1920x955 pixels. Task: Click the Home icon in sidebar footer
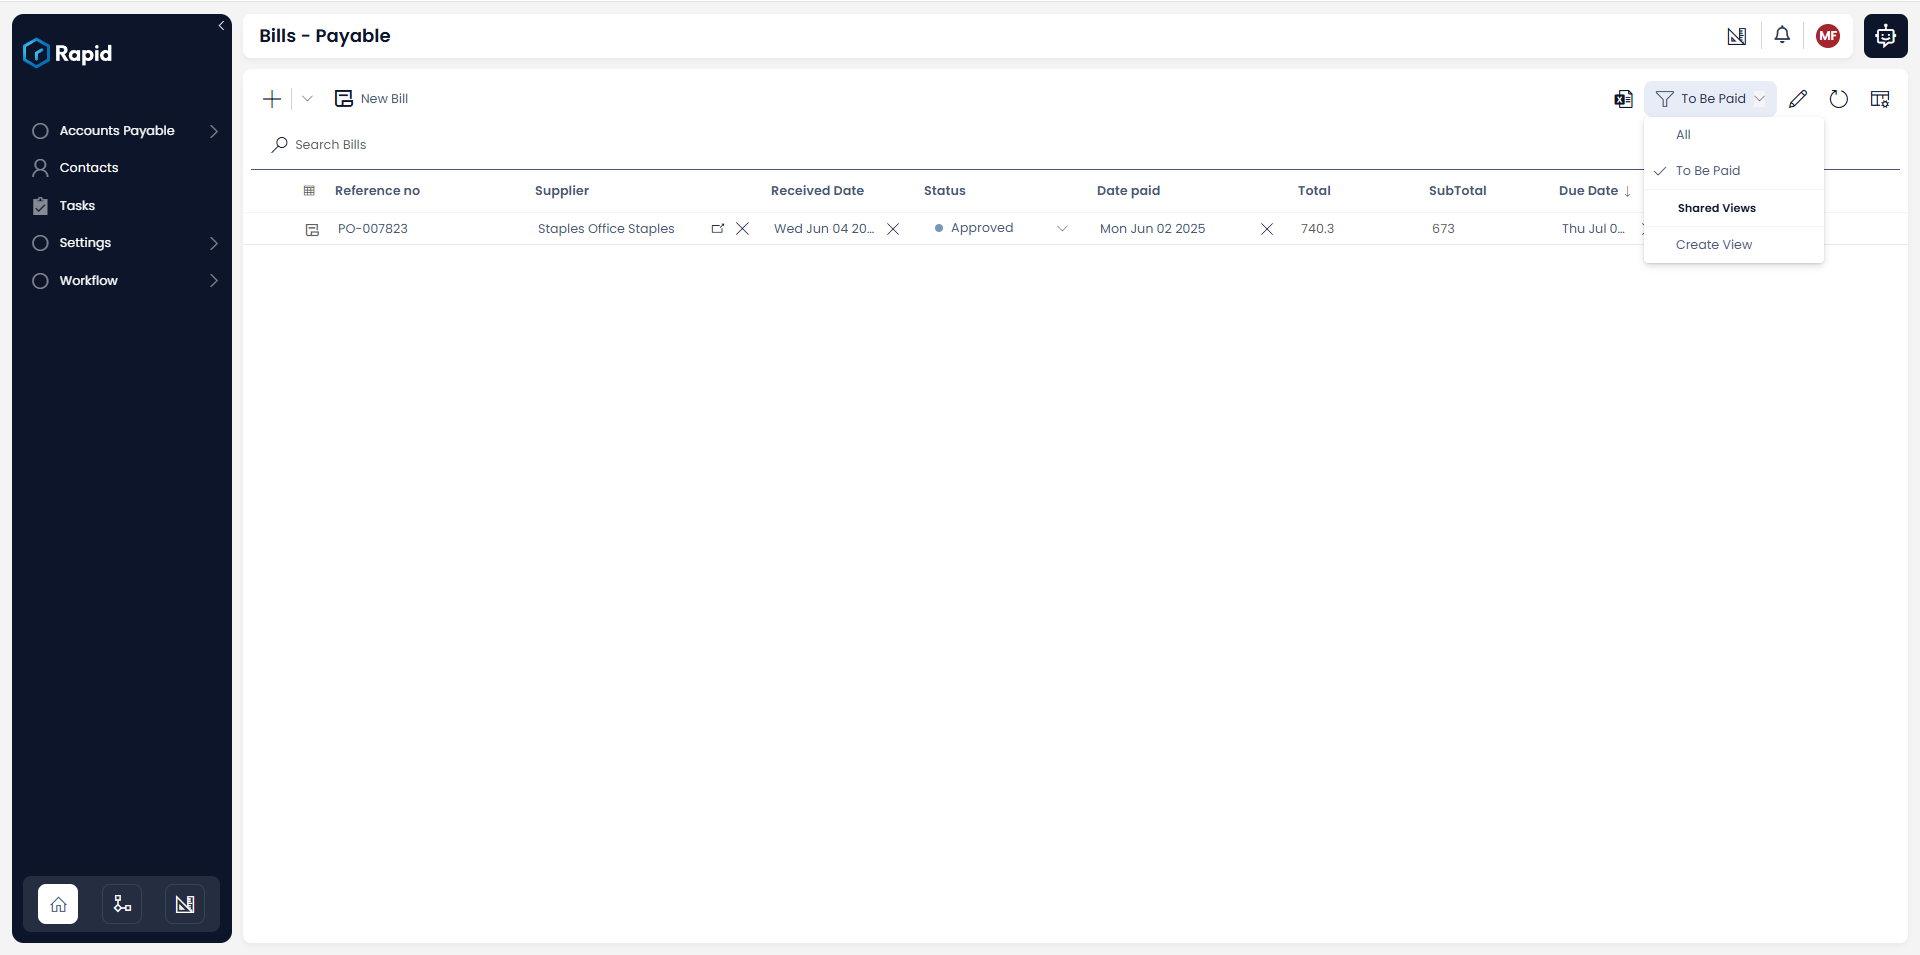[58, 904]
